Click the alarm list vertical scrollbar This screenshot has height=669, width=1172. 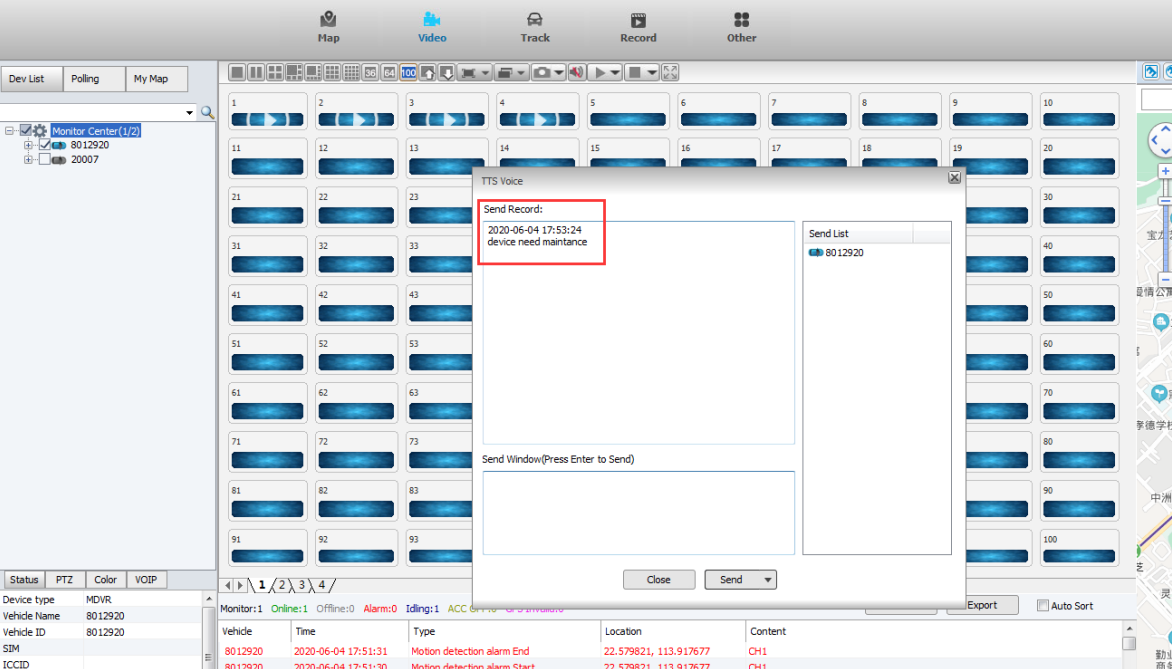(1129, 644)
